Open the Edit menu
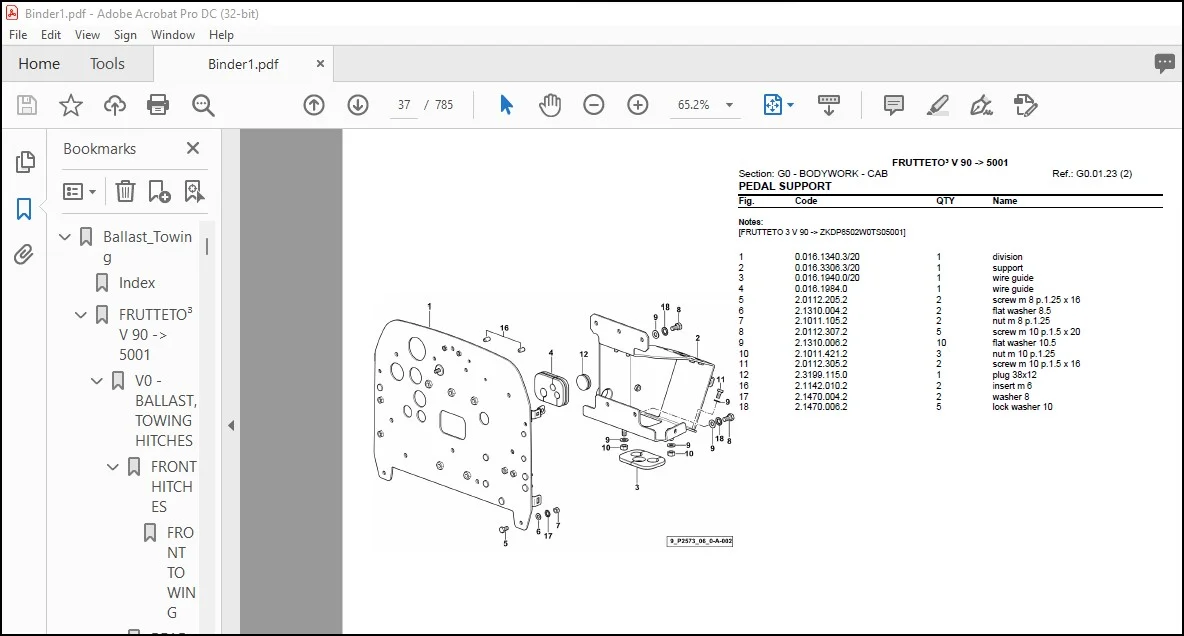The width and height of the screenshot is (1184, 636). [51, 35]
